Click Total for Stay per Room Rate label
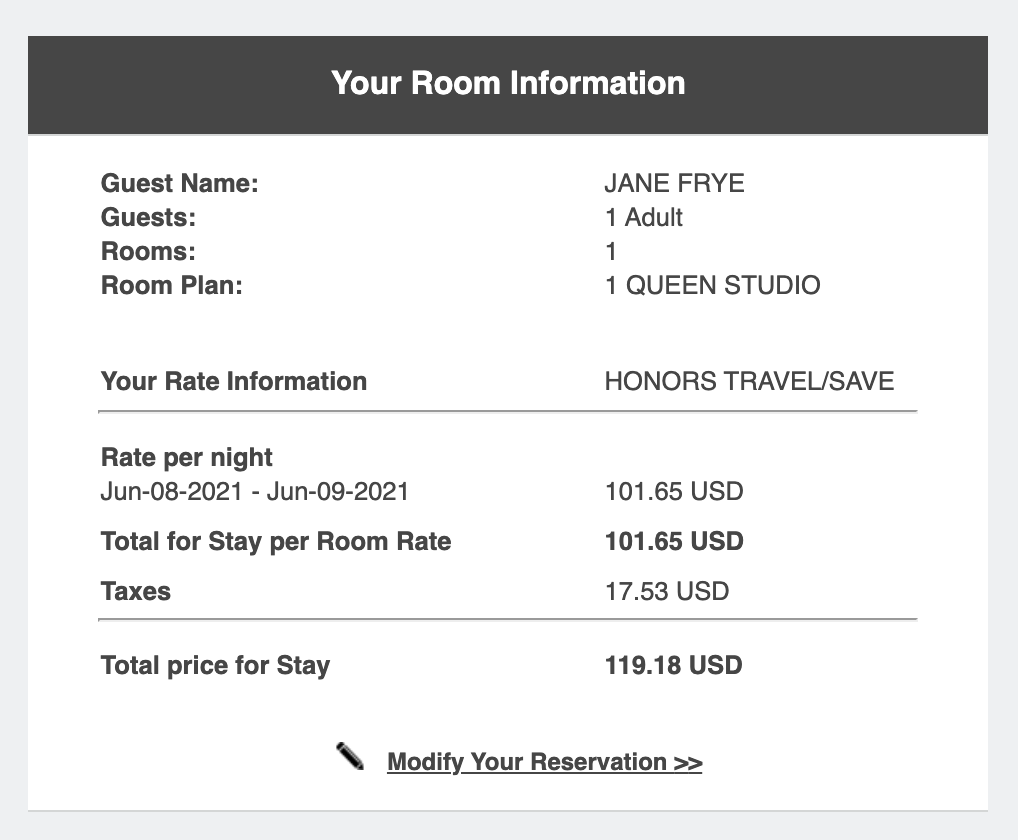1018x840 pixels. click(276, 541)
